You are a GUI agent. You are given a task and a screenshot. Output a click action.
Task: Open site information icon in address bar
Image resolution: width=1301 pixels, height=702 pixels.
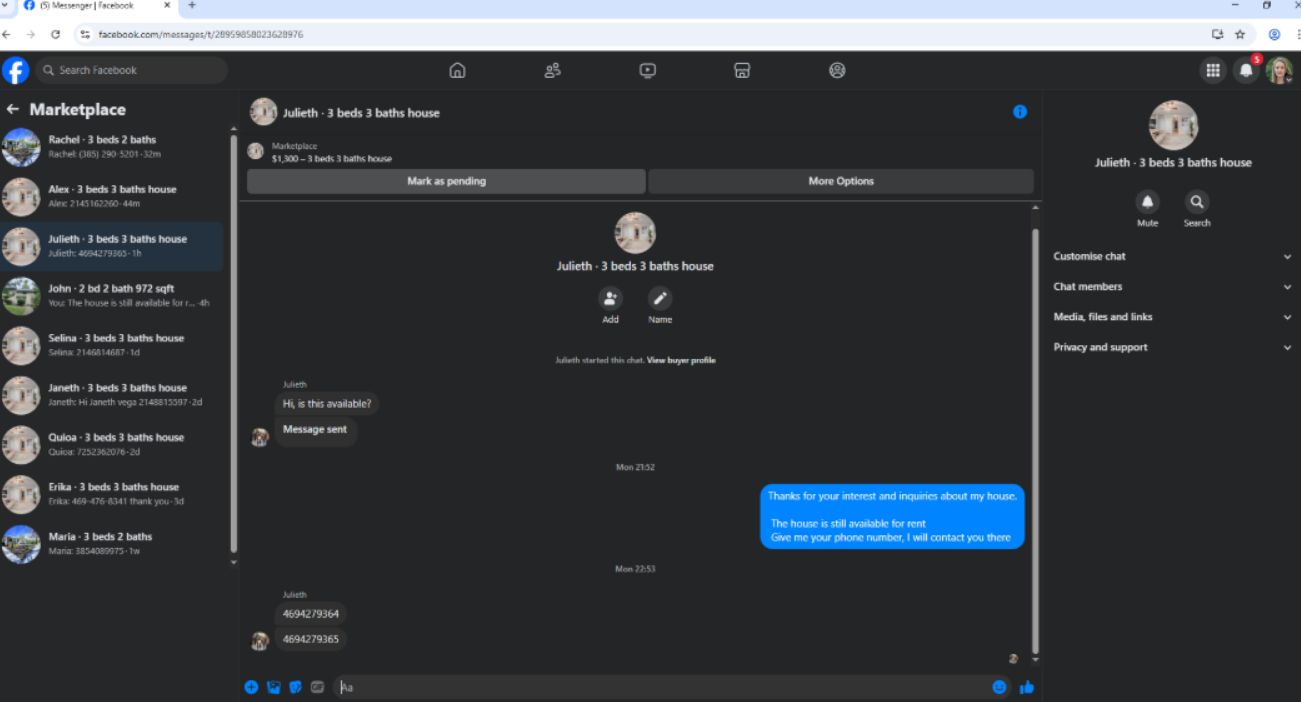pyautogui.click(x=85, y=34)
